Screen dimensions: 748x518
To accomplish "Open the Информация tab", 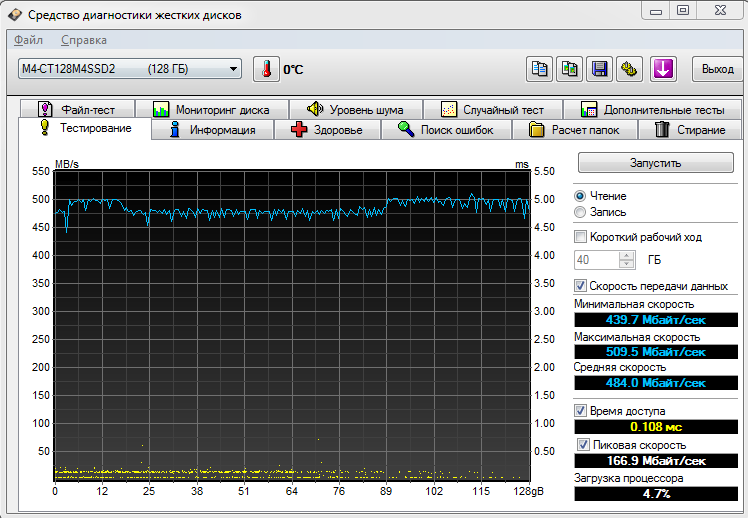I will click(x=213, y=130).
